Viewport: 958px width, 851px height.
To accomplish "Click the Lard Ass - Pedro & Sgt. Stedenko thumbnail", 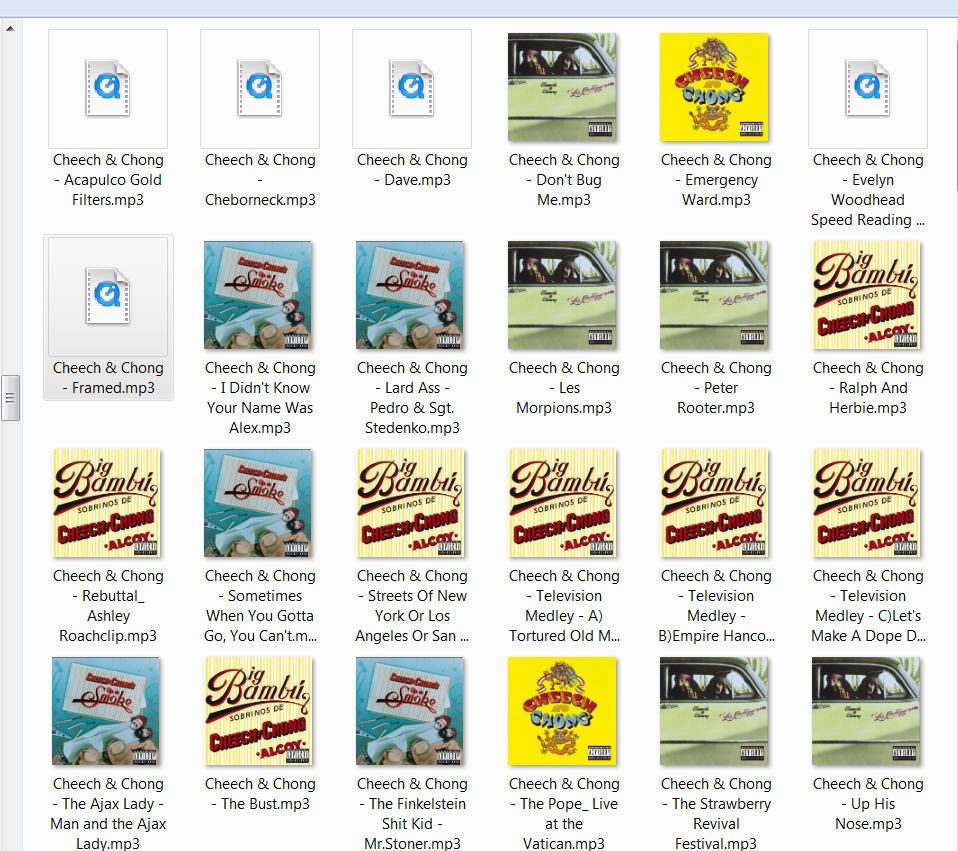I will tap(410, 296).
